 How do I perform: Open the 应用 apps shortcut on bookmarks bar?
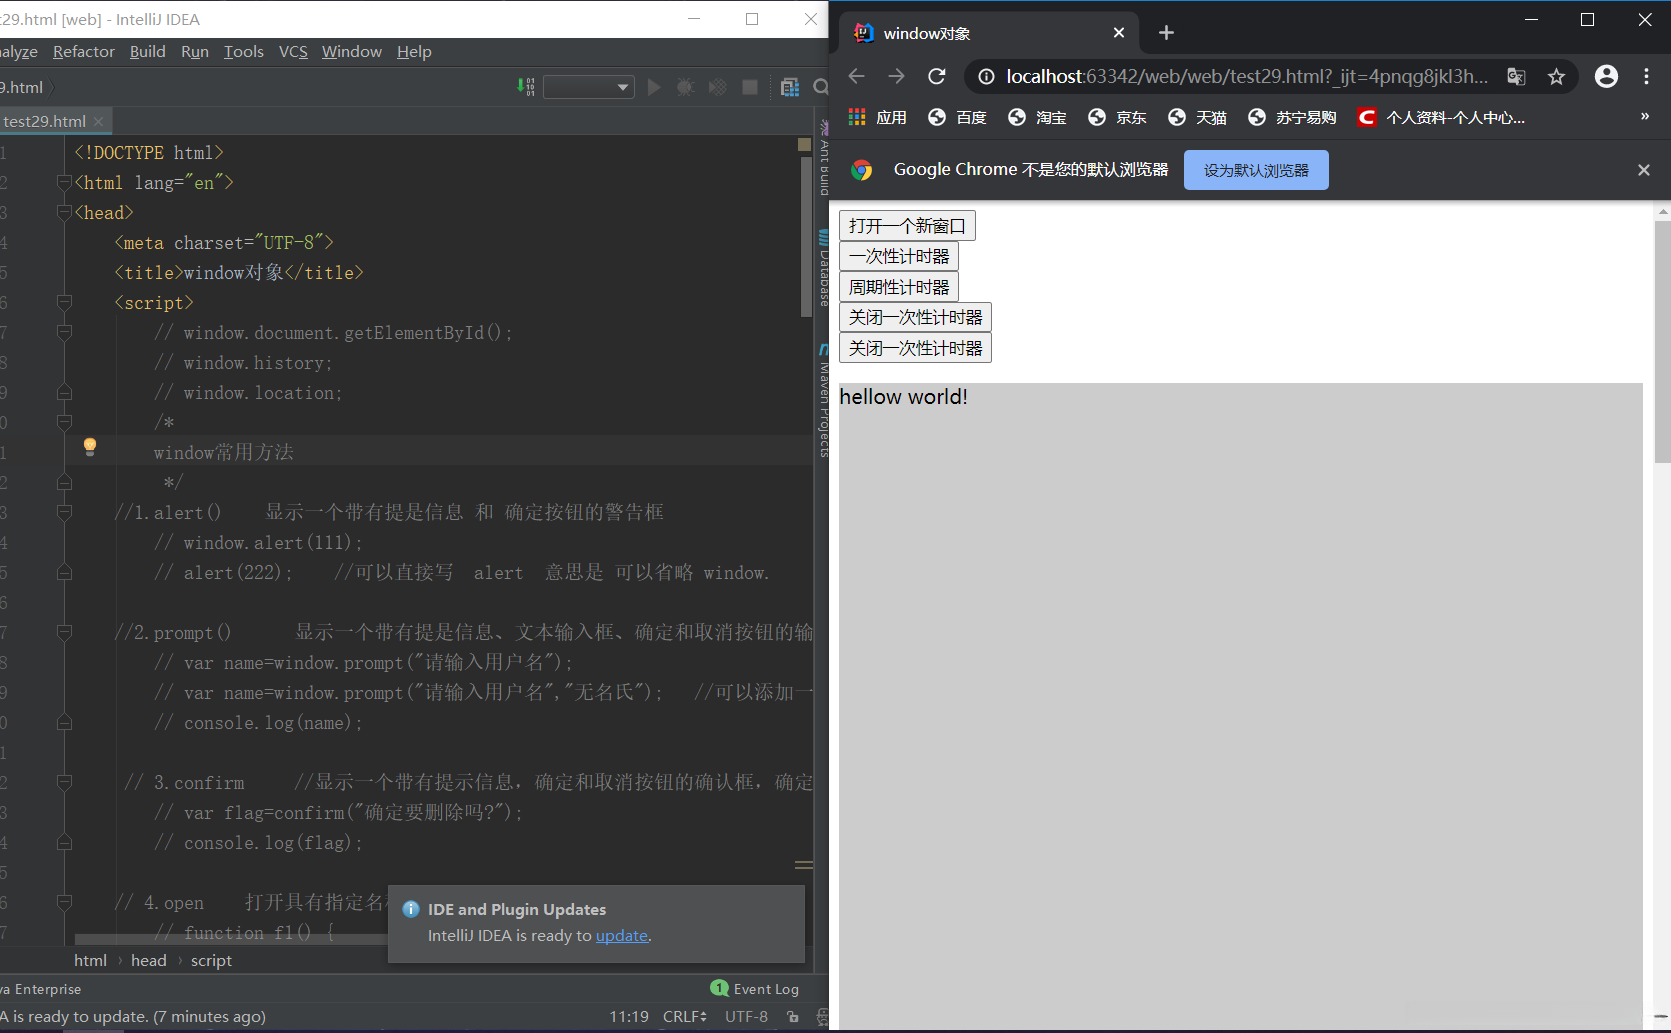(877, 117)
